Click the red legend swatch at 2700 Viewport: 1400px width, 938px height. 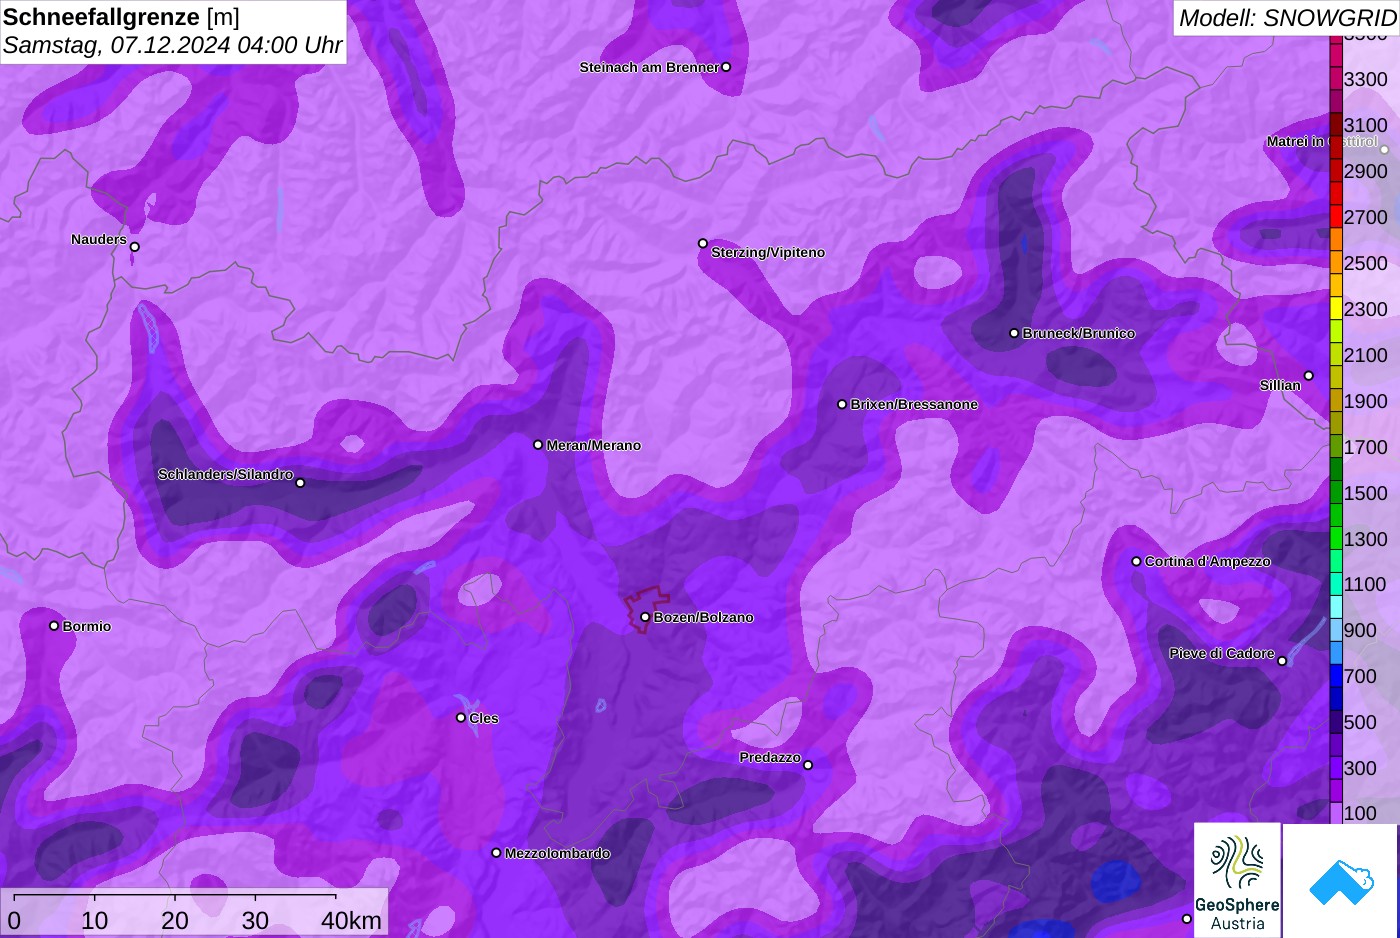1336,217
